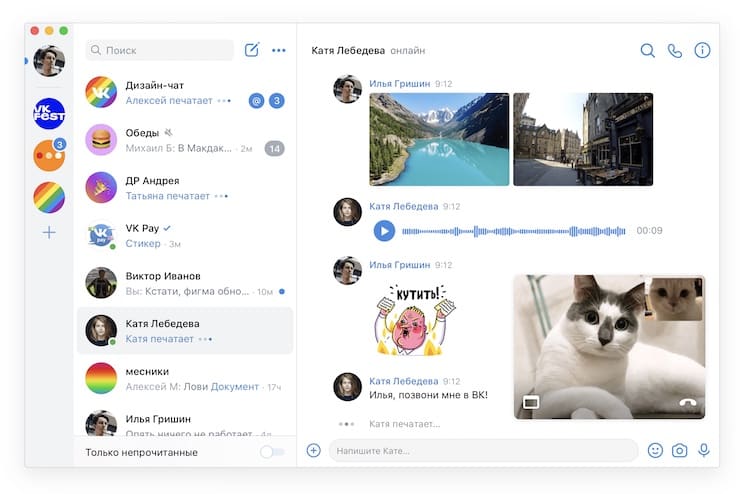Viewport: 740px width, 494px height.
Task: Open the Илья Гришин conversation in list
Action: pyautogui.click(x=185, y=422)
